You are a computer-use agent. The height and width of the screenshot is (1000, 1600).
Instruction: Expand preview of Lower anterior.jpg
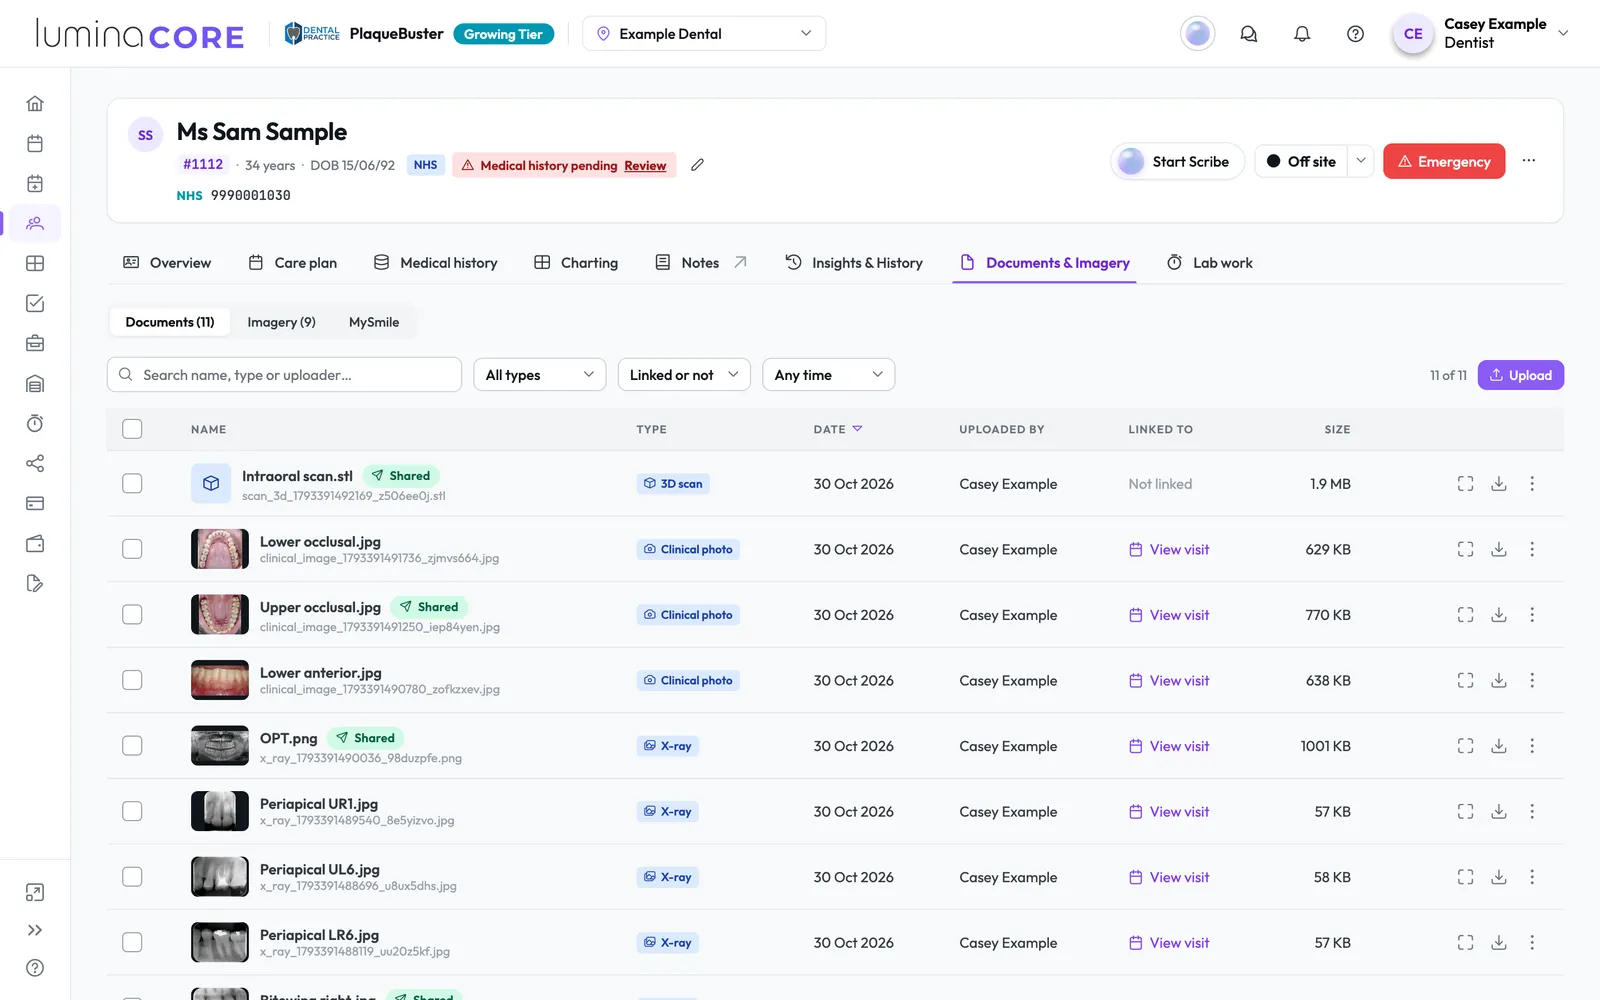point(1465,680)
